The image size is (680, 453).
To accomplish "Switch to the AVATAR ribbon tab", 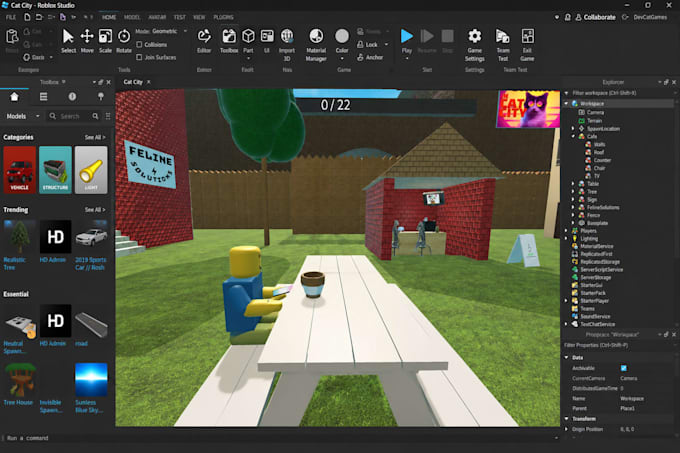I will [x=157, y=17].
